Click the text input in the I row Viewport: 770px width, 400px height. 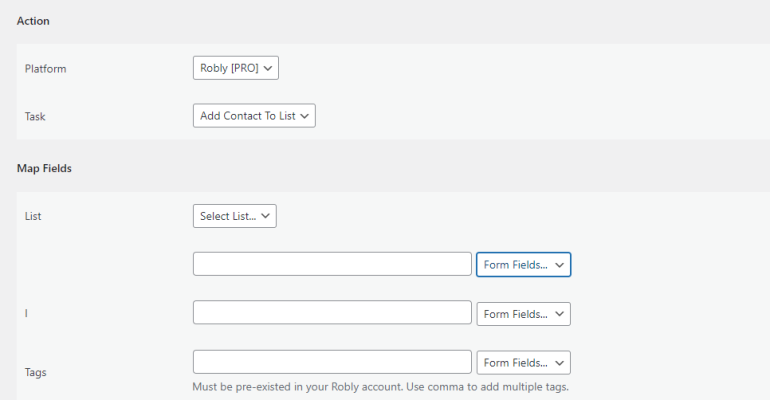332,312
